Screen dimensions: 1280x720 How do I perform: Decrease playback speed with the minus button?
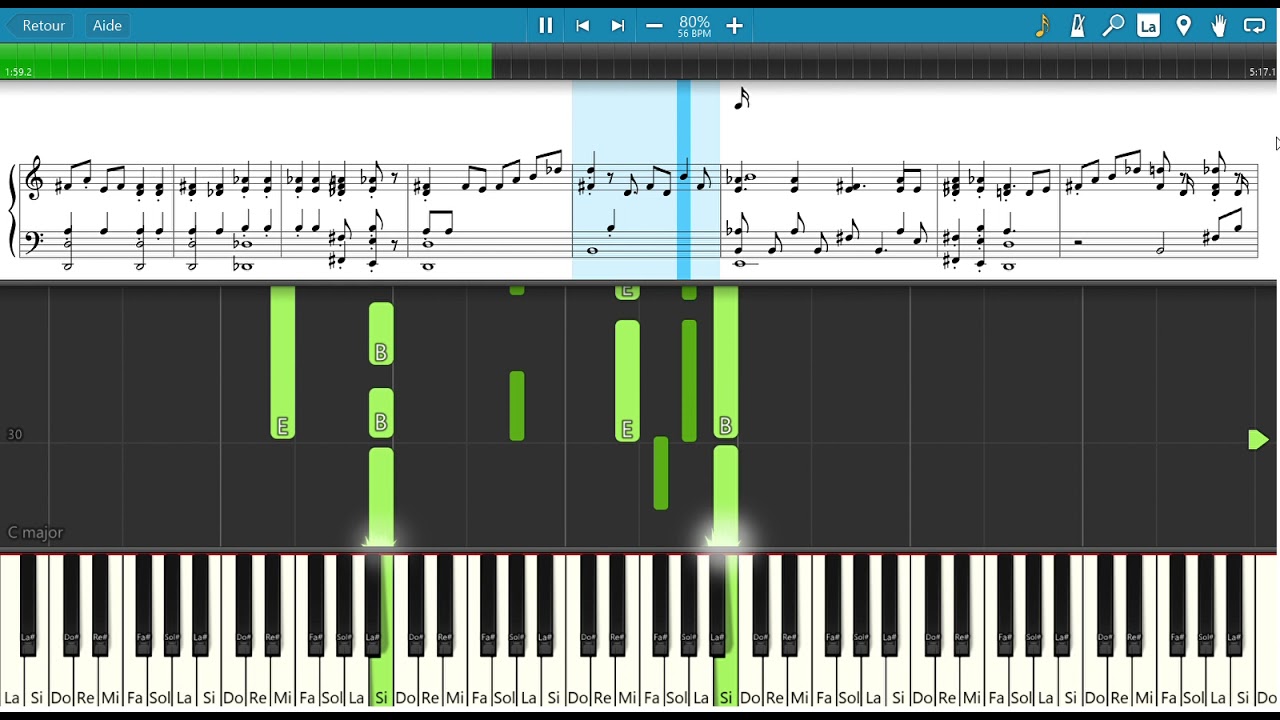654,26
